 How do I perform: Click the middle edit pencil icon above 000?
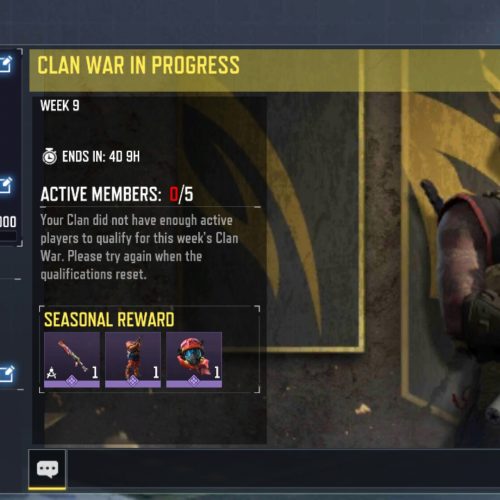tap(6, 185)
